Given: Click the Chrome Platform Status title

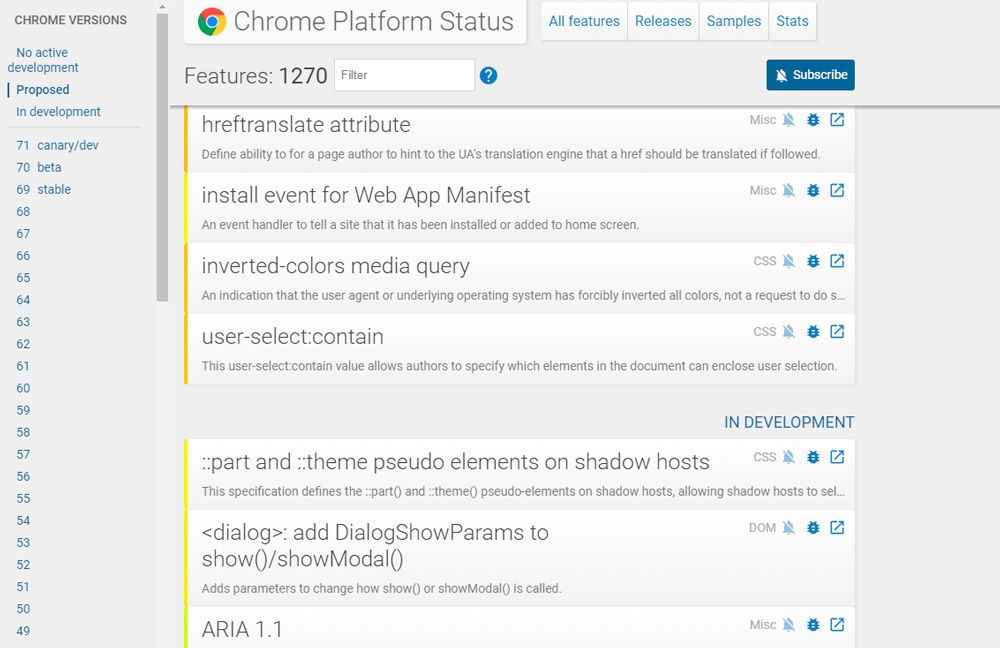Looking at the screenshot, I should coord(373,22).
